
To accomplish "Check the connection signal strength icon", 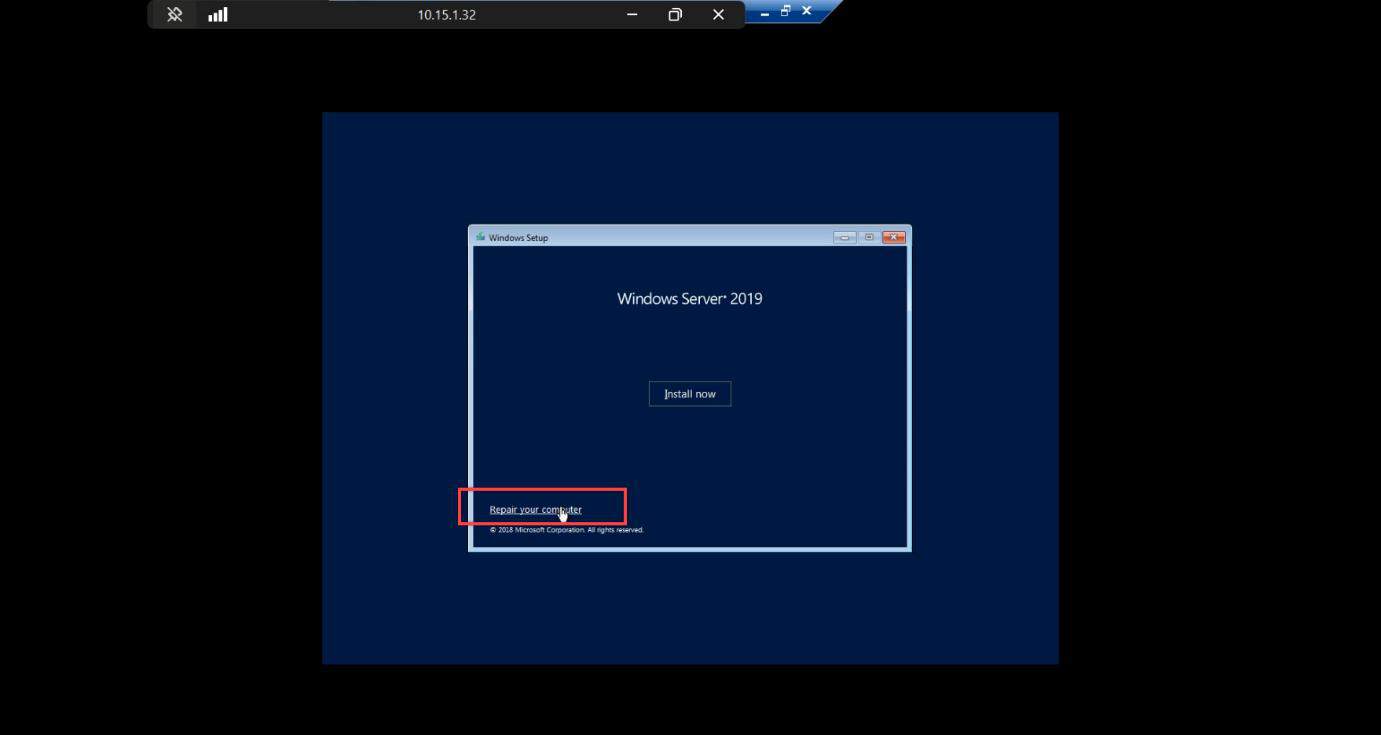I will (218, 15).
